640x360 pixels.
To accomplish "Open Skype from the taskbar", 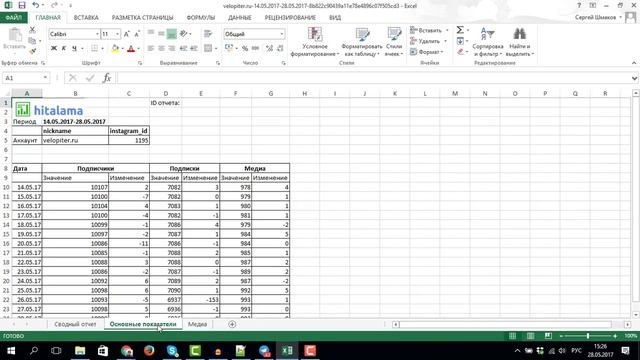I will point(172,351).
